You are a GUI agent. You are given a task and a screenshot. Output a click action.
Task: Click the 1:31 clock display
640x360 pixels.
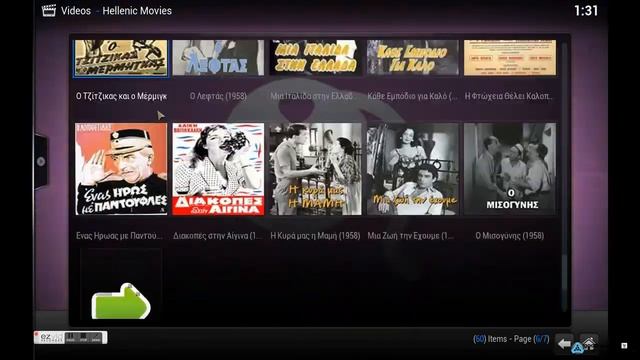click(x=586, y=11)
